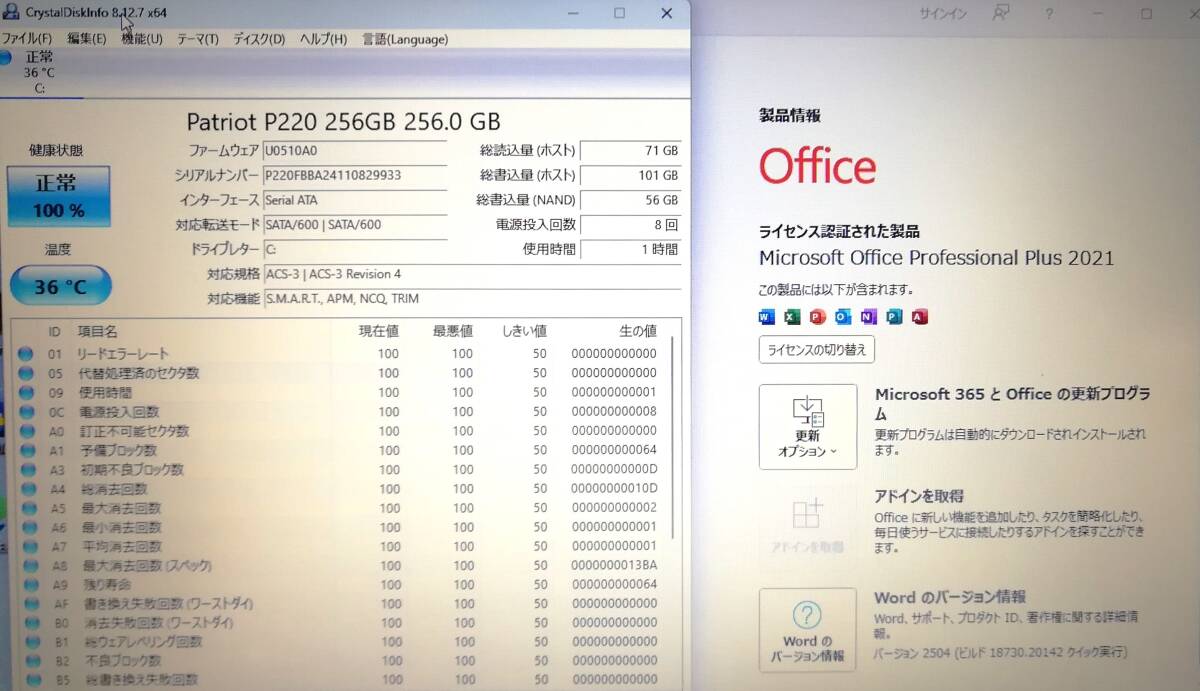Click the サインイン link in Office window
Viewport: 1200px width, 691px height.
942,13
